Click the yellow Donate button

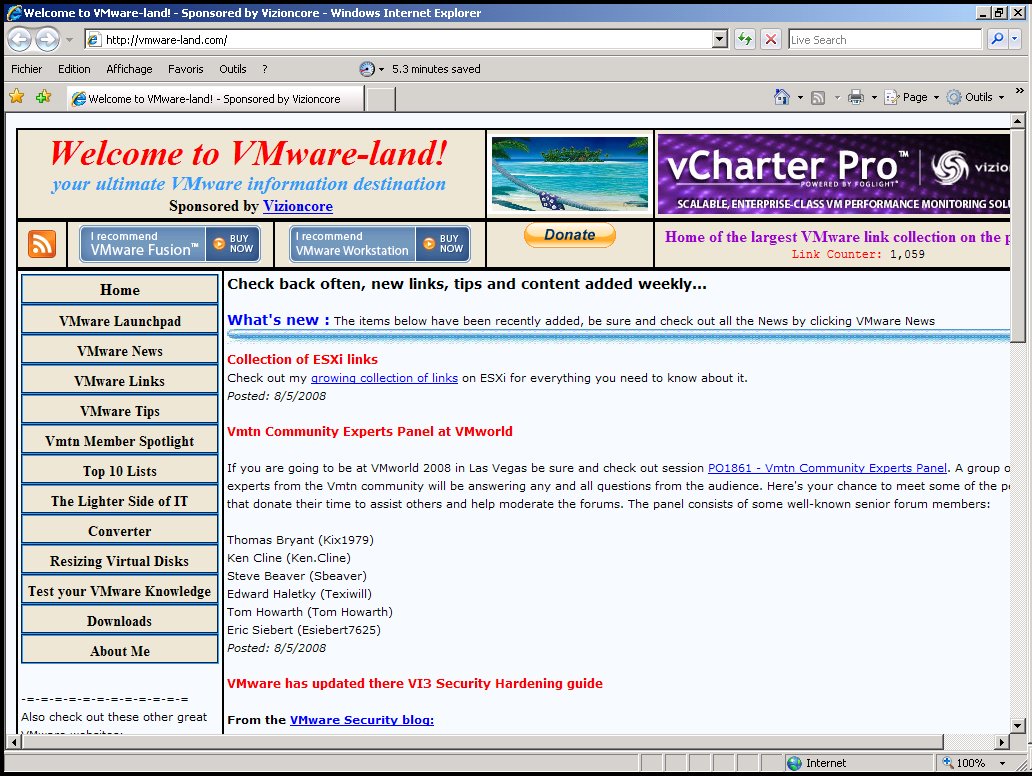569,235
